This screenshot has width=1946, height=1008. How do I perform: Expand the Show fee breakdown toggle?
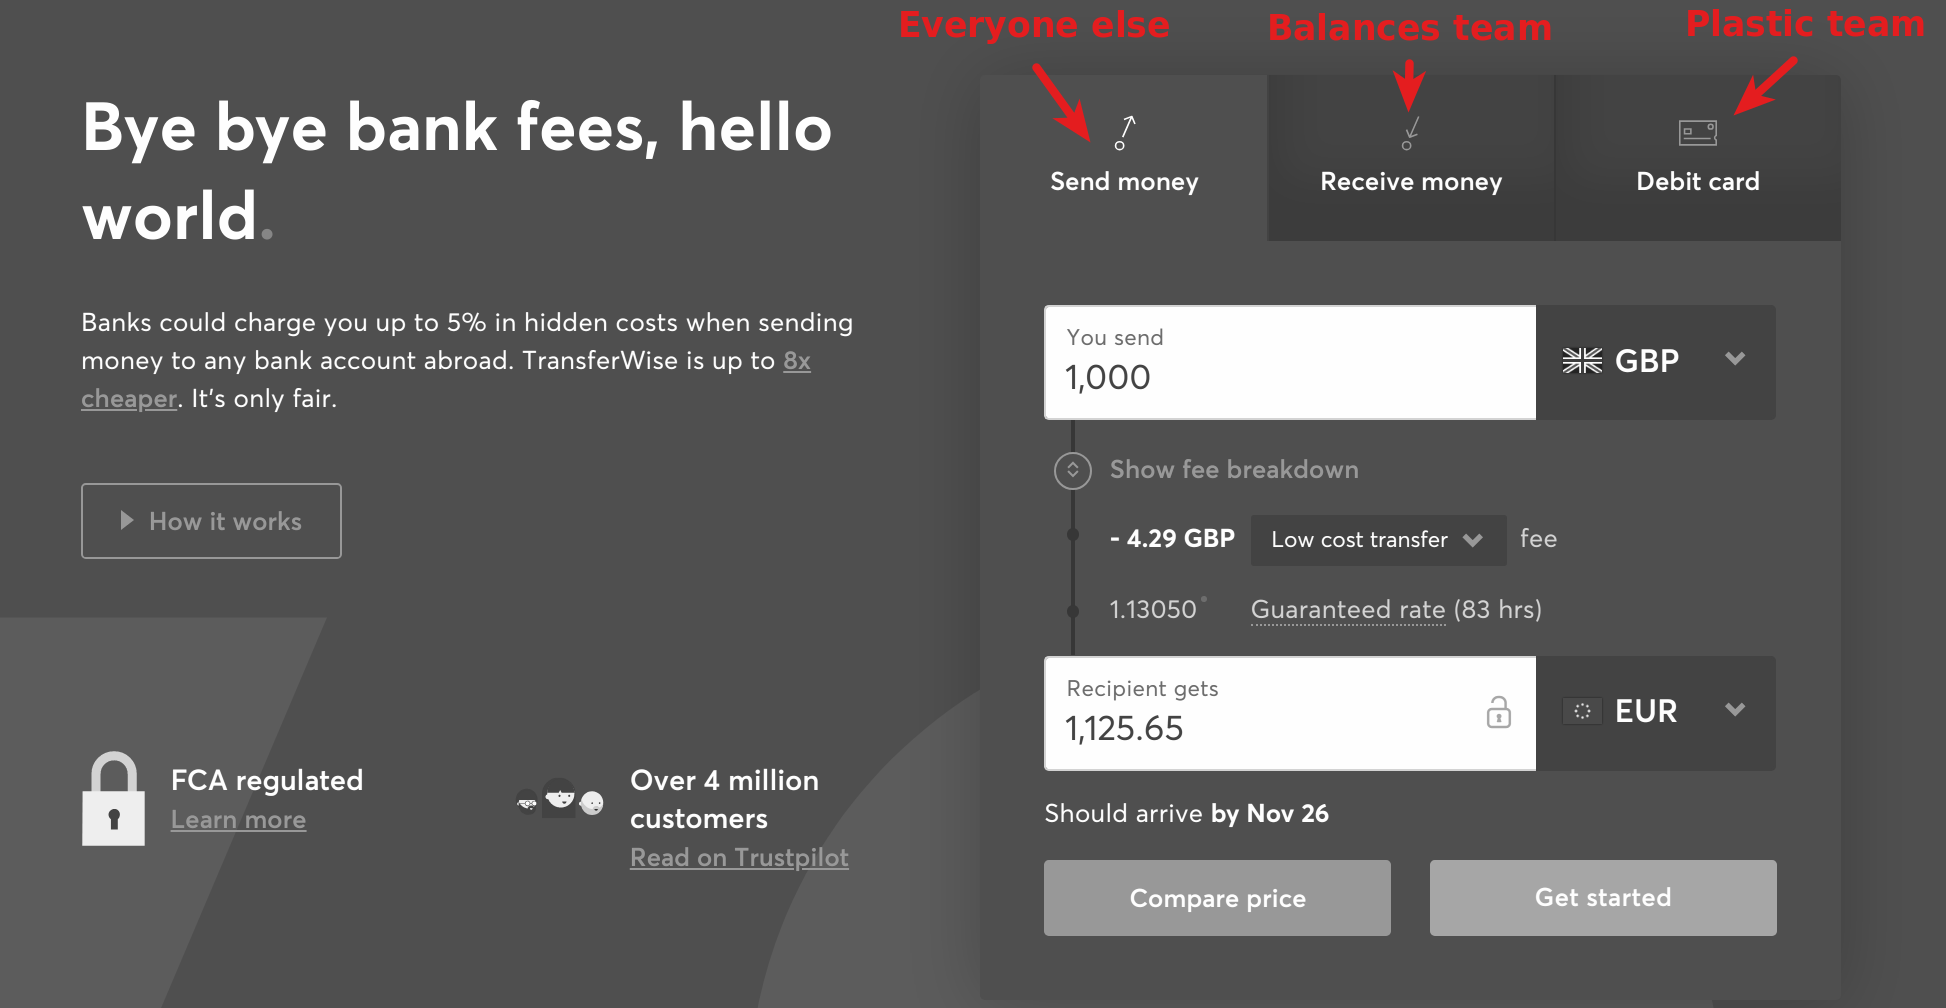click(x=1073, y=469)
